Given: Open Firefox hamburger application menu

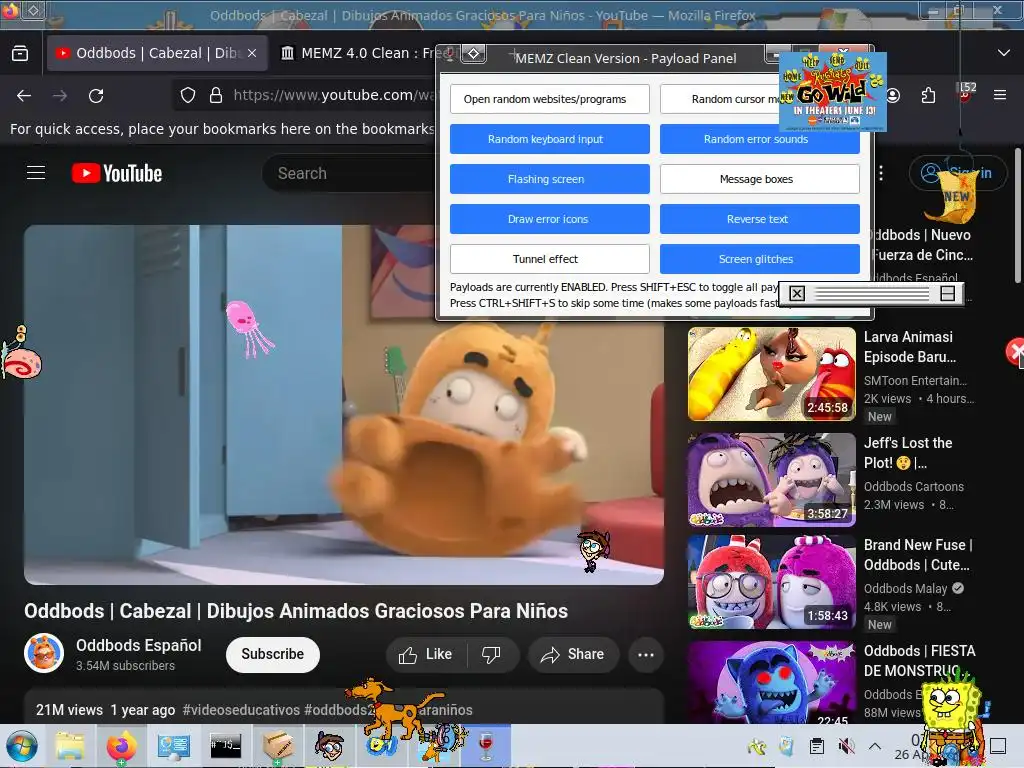Looking at the screenshot, I should click(x=1000, y=95).
